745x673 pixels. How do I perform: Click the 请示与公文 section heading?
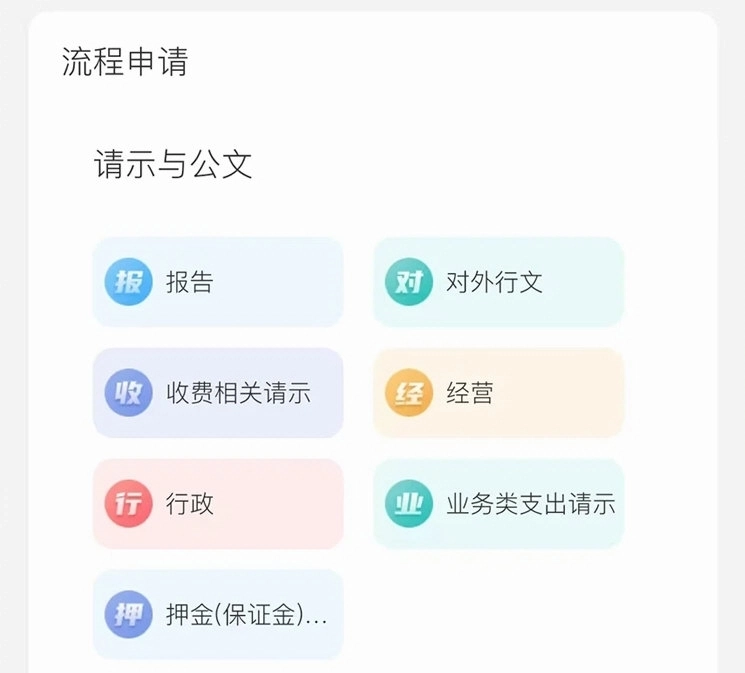tap(173, 164)
